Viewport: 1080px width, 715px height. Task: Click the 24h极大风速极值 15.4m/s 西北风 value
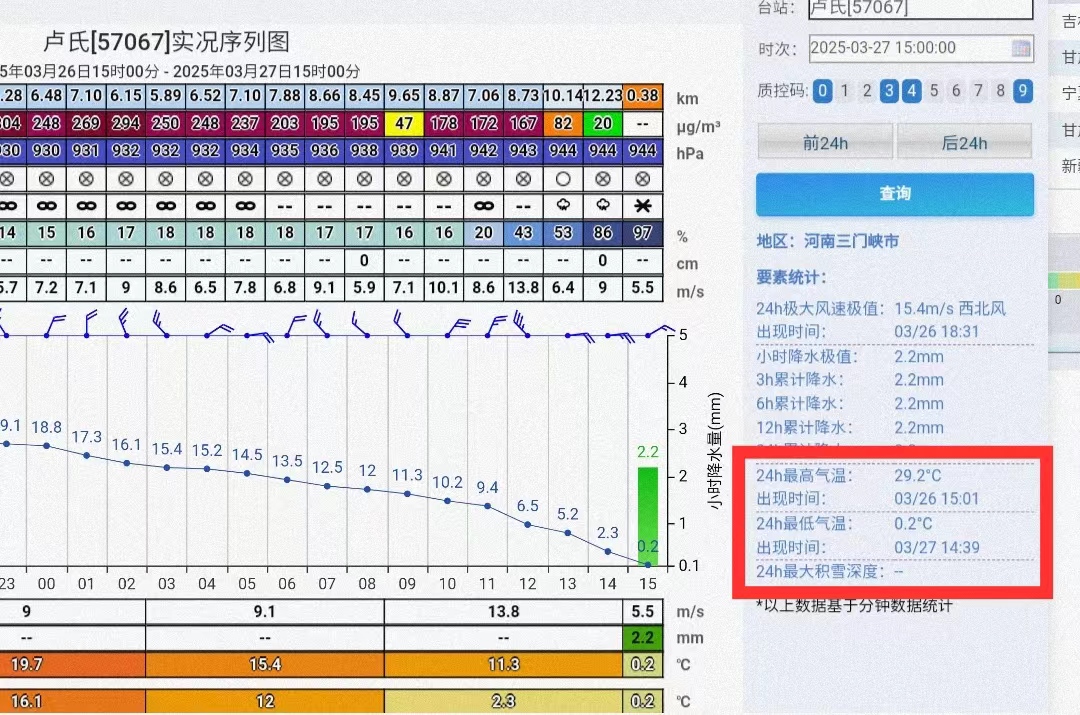pos(950,308)
